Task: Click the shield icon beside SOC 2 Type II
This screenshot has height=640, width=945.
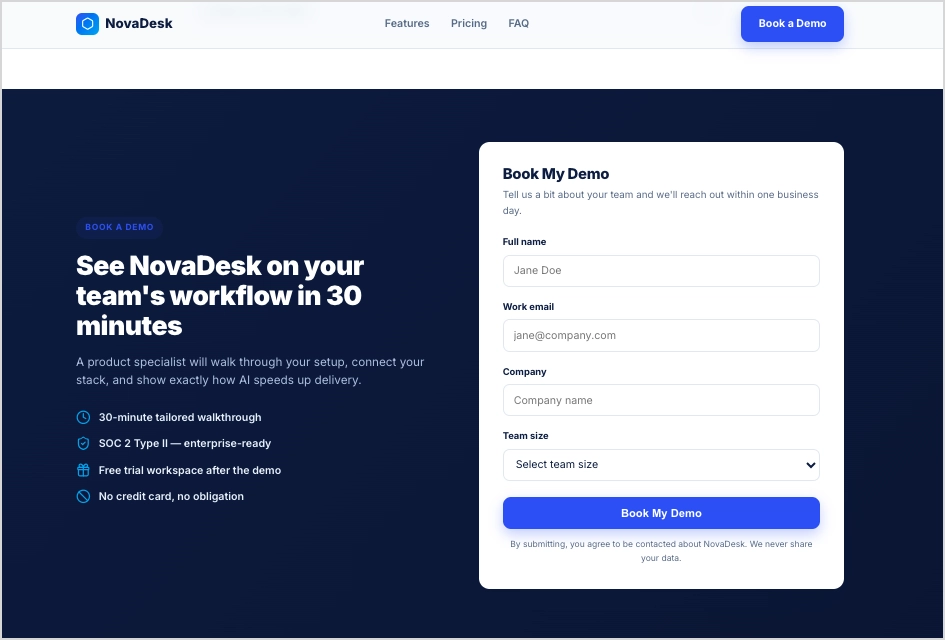Action: click(83, 444)
